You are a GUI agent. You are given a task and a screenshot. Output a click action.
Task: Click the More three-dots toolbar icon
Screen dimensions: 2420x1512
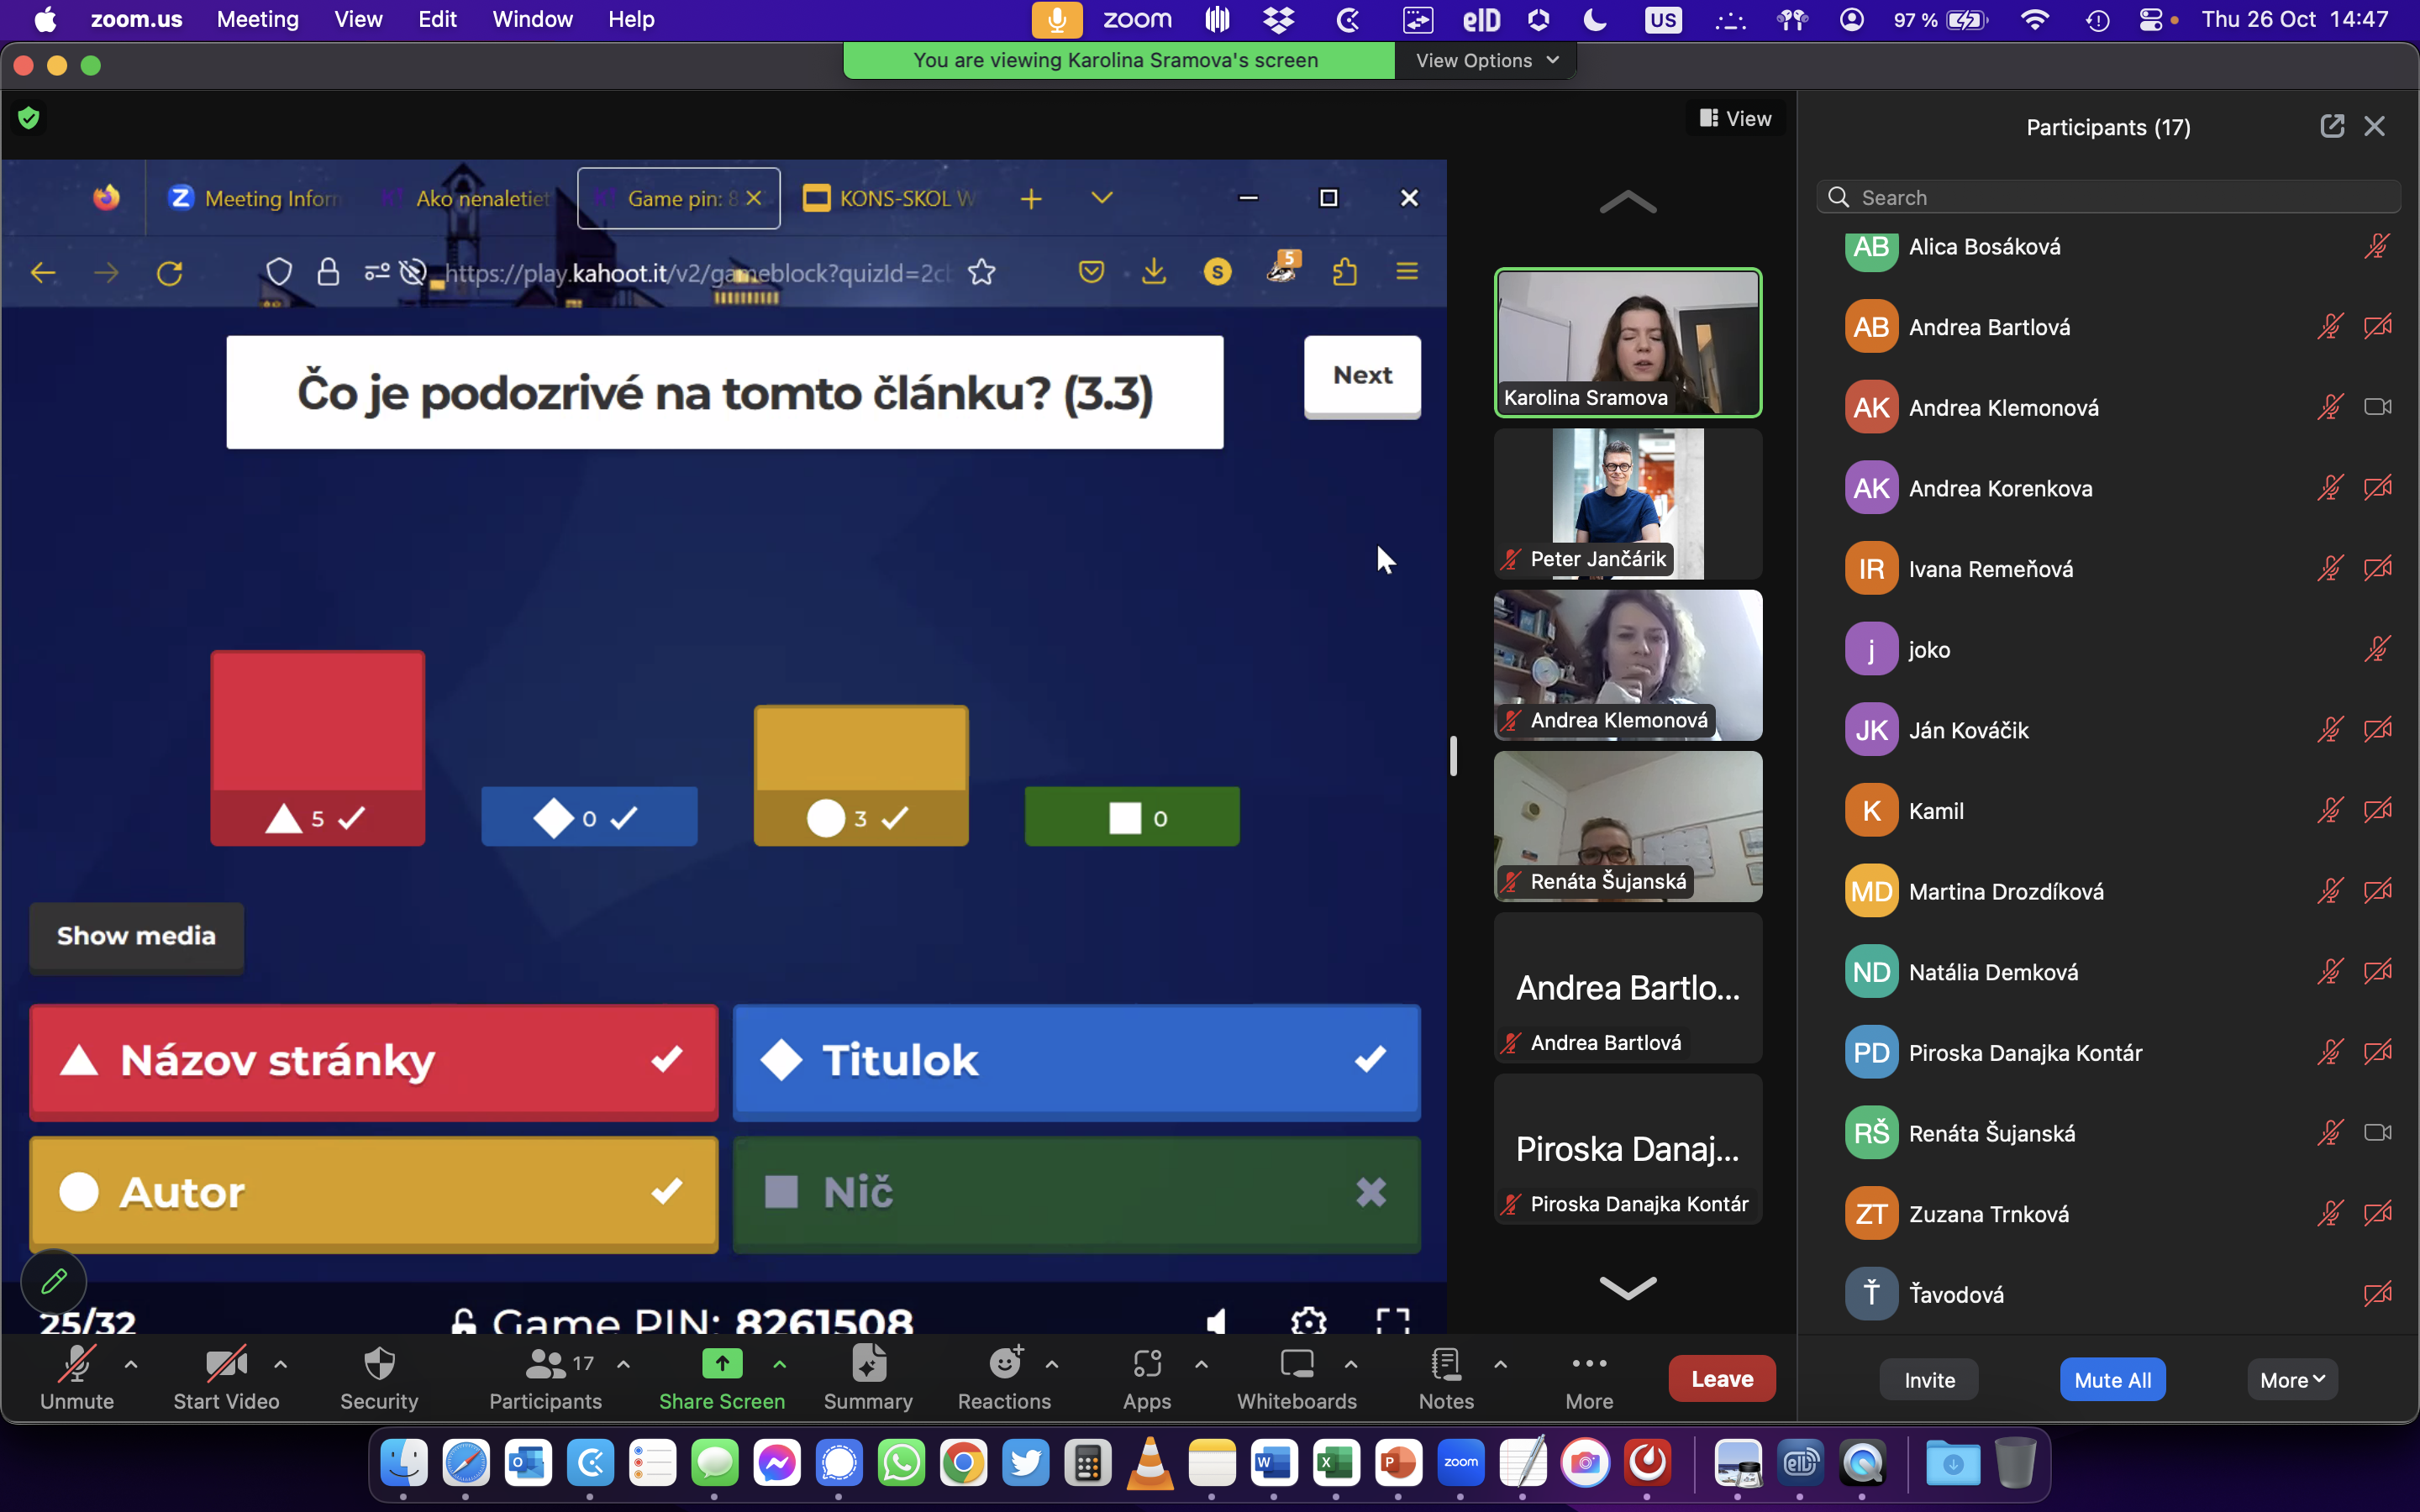[1589, 1363]
